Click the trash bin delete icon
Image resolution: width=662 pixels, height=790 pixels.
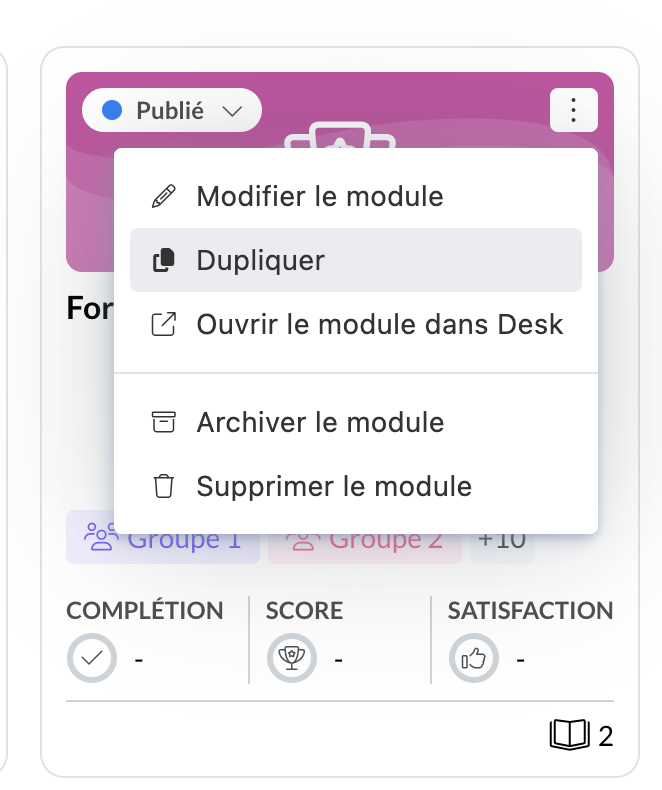(x=162, y=487)
